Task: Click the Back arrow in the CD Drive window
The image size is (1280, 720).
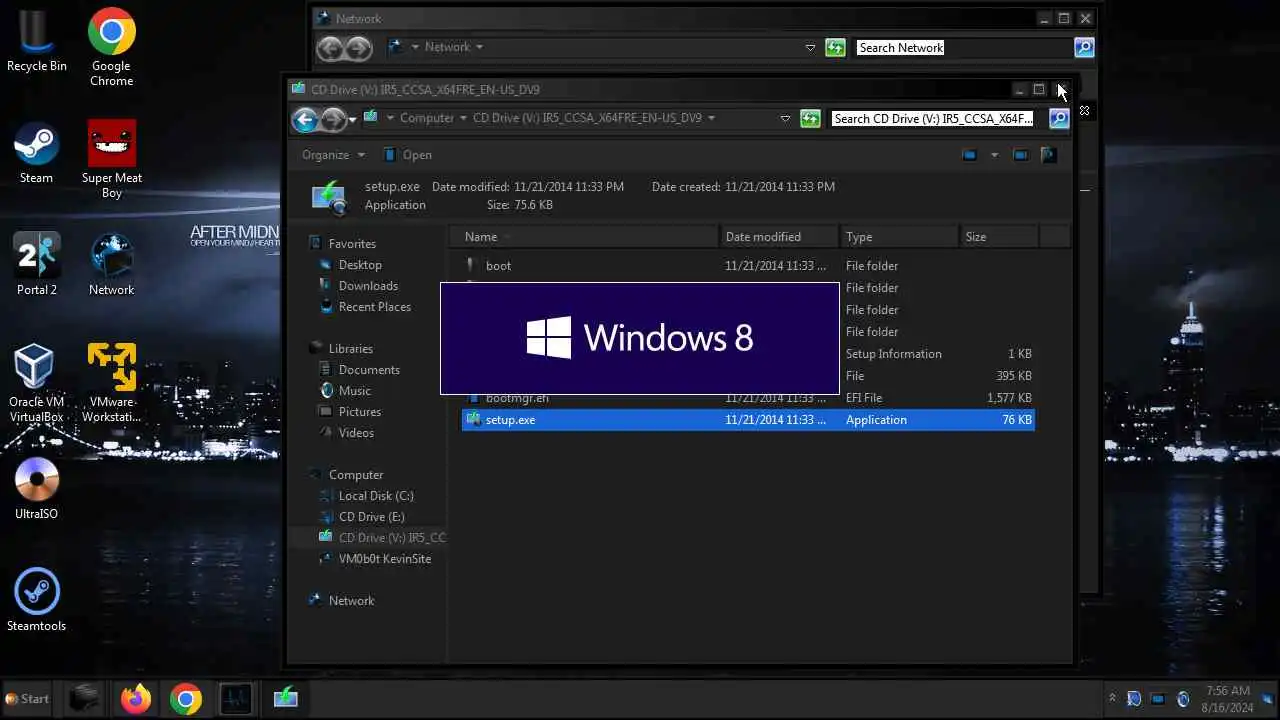Action: point(305,120)
